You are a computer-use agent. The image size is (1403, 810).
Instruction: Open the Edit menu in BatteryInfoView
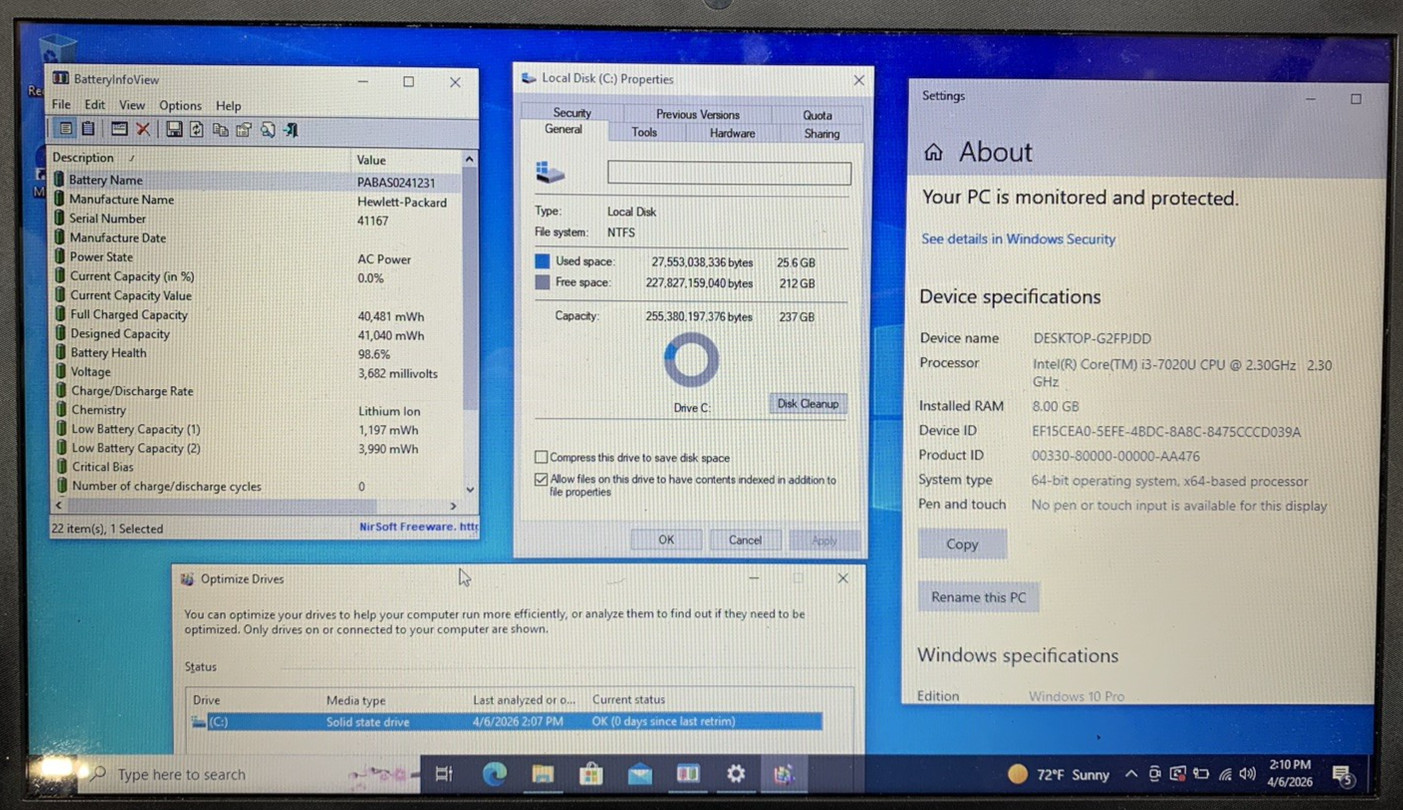coord(94,105)
